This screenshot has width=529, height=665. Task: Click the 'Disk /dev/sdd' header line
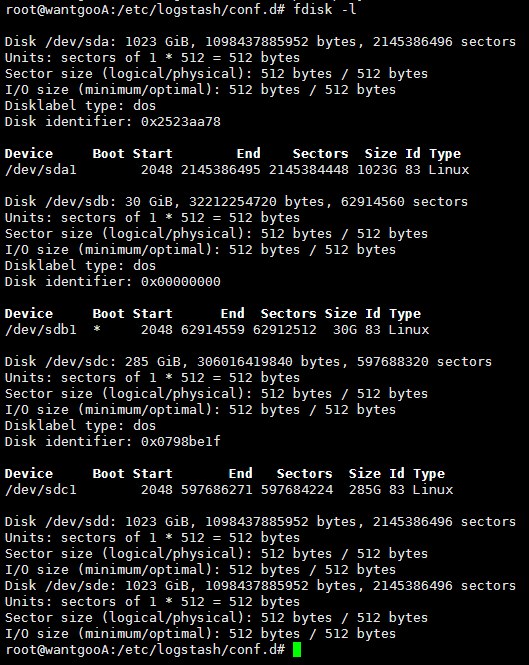pos(260,521)
